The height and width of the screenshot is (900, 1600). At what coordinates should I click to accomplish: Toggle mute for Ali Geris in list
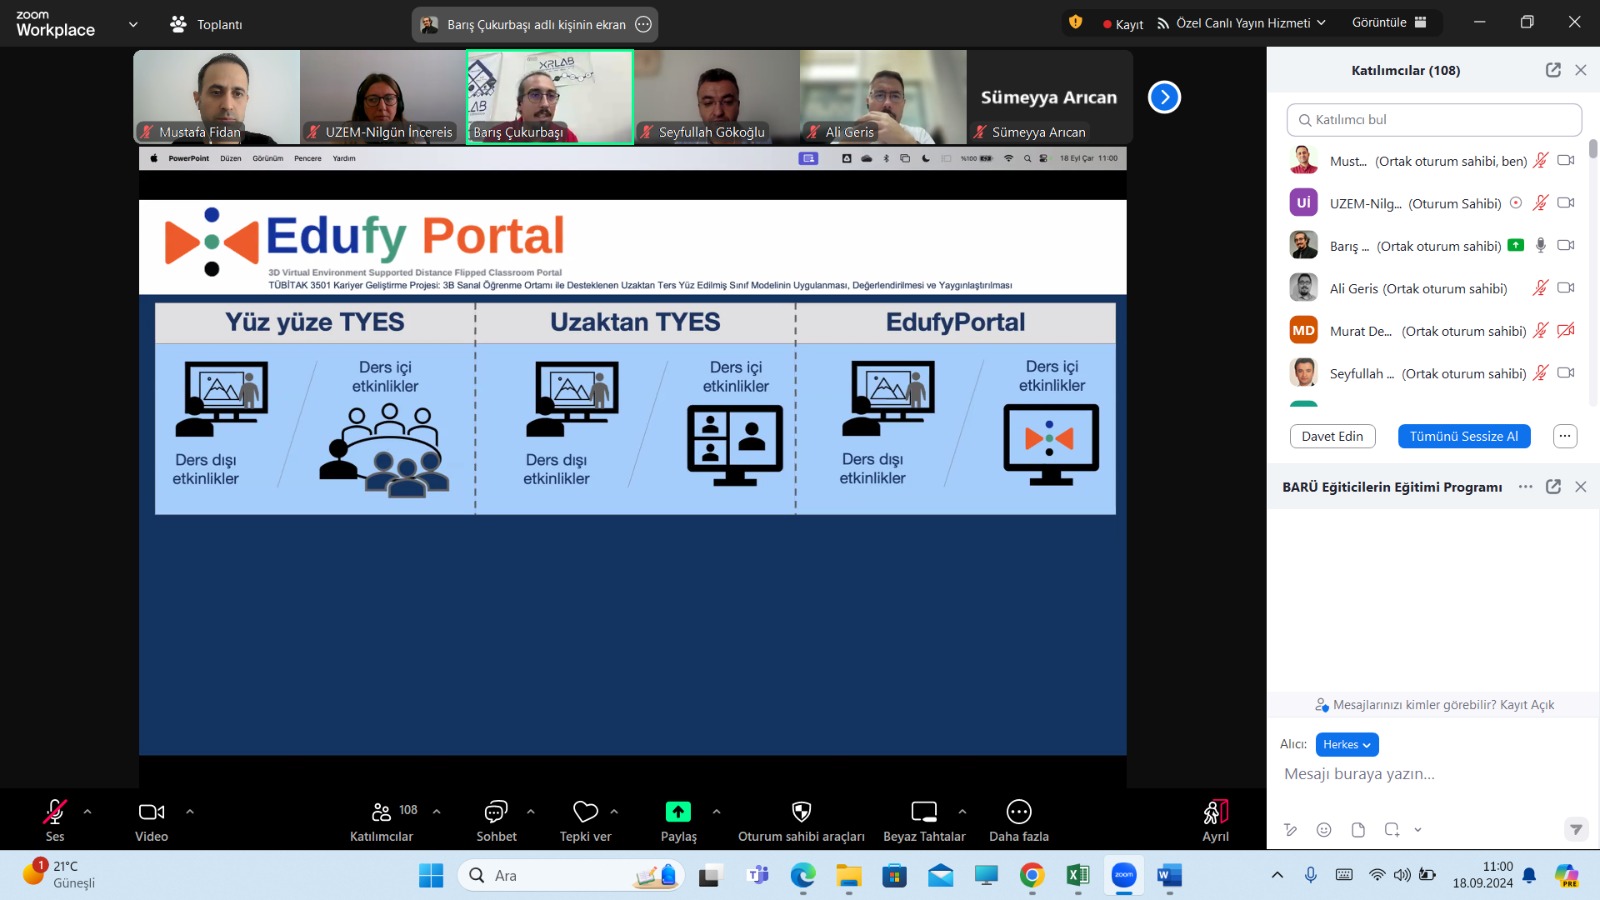(x=1541, y=288)
